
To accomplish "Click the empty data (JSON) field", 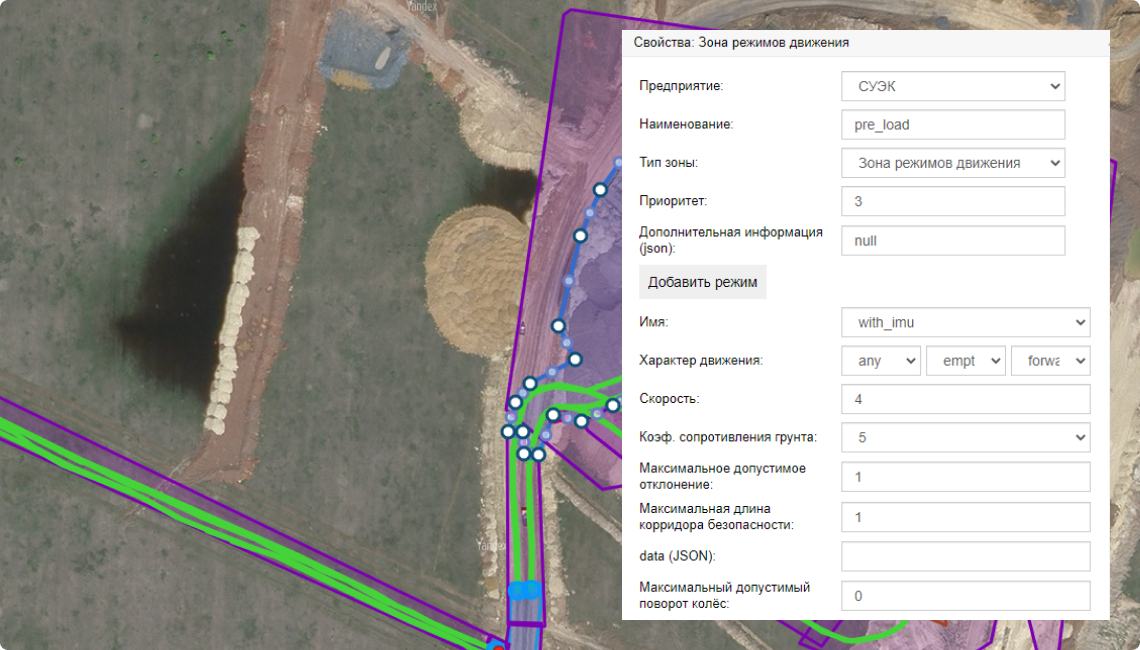I will click(x=966, y=556).
